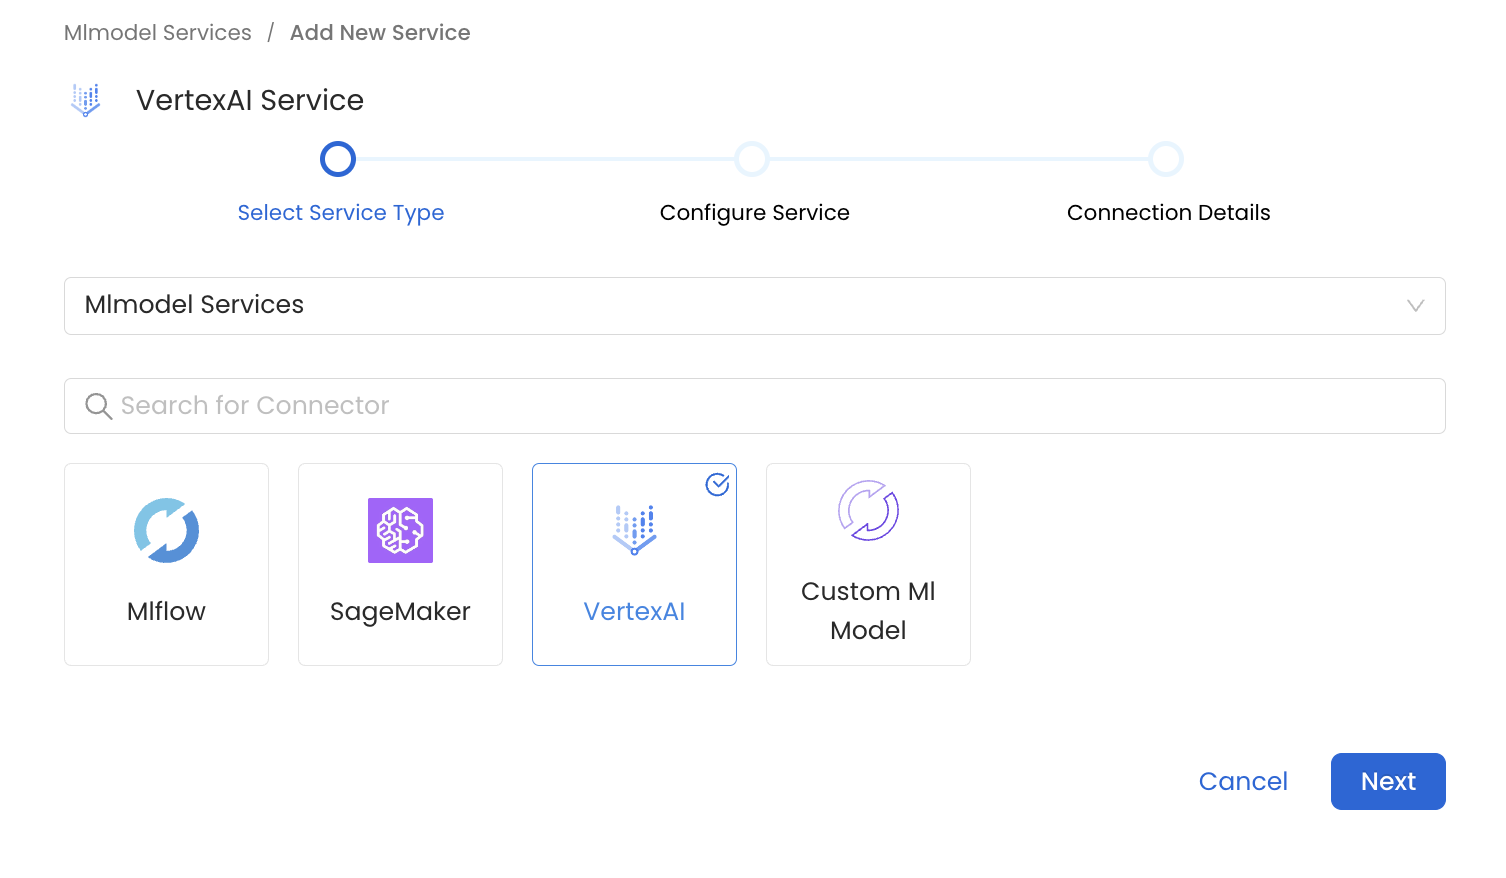Select the Custom Ml Model icon
Screen dimensions: 1506x878
868,510
